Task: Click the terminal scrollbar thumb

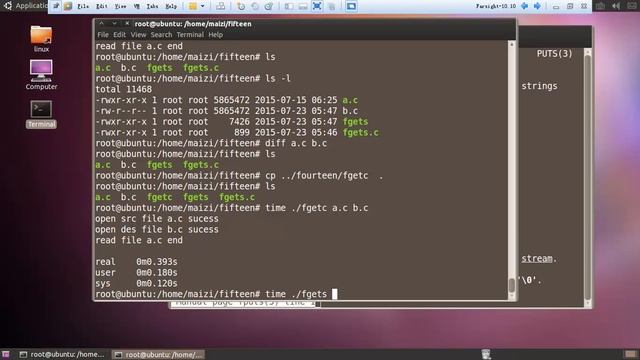Action: tap(511, 285)
